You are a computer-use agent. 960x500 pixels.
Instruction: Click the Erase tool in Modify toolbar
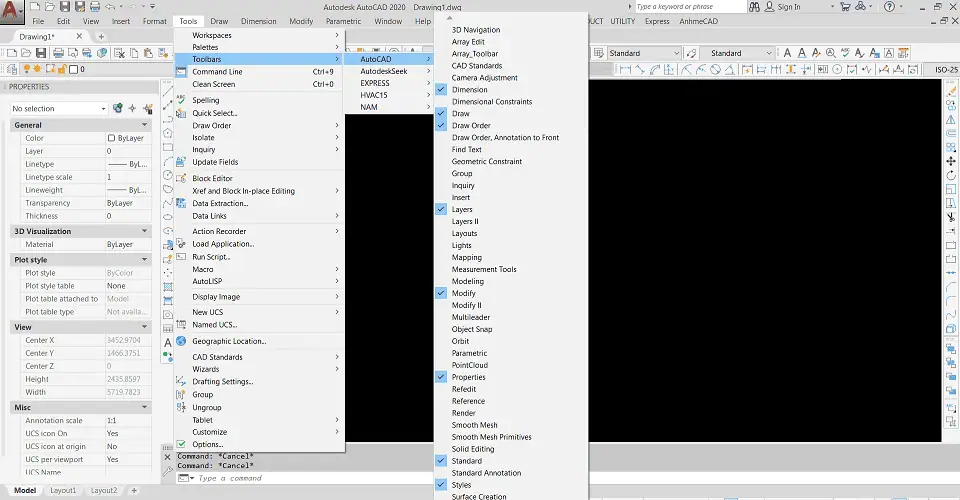point(951,91)
